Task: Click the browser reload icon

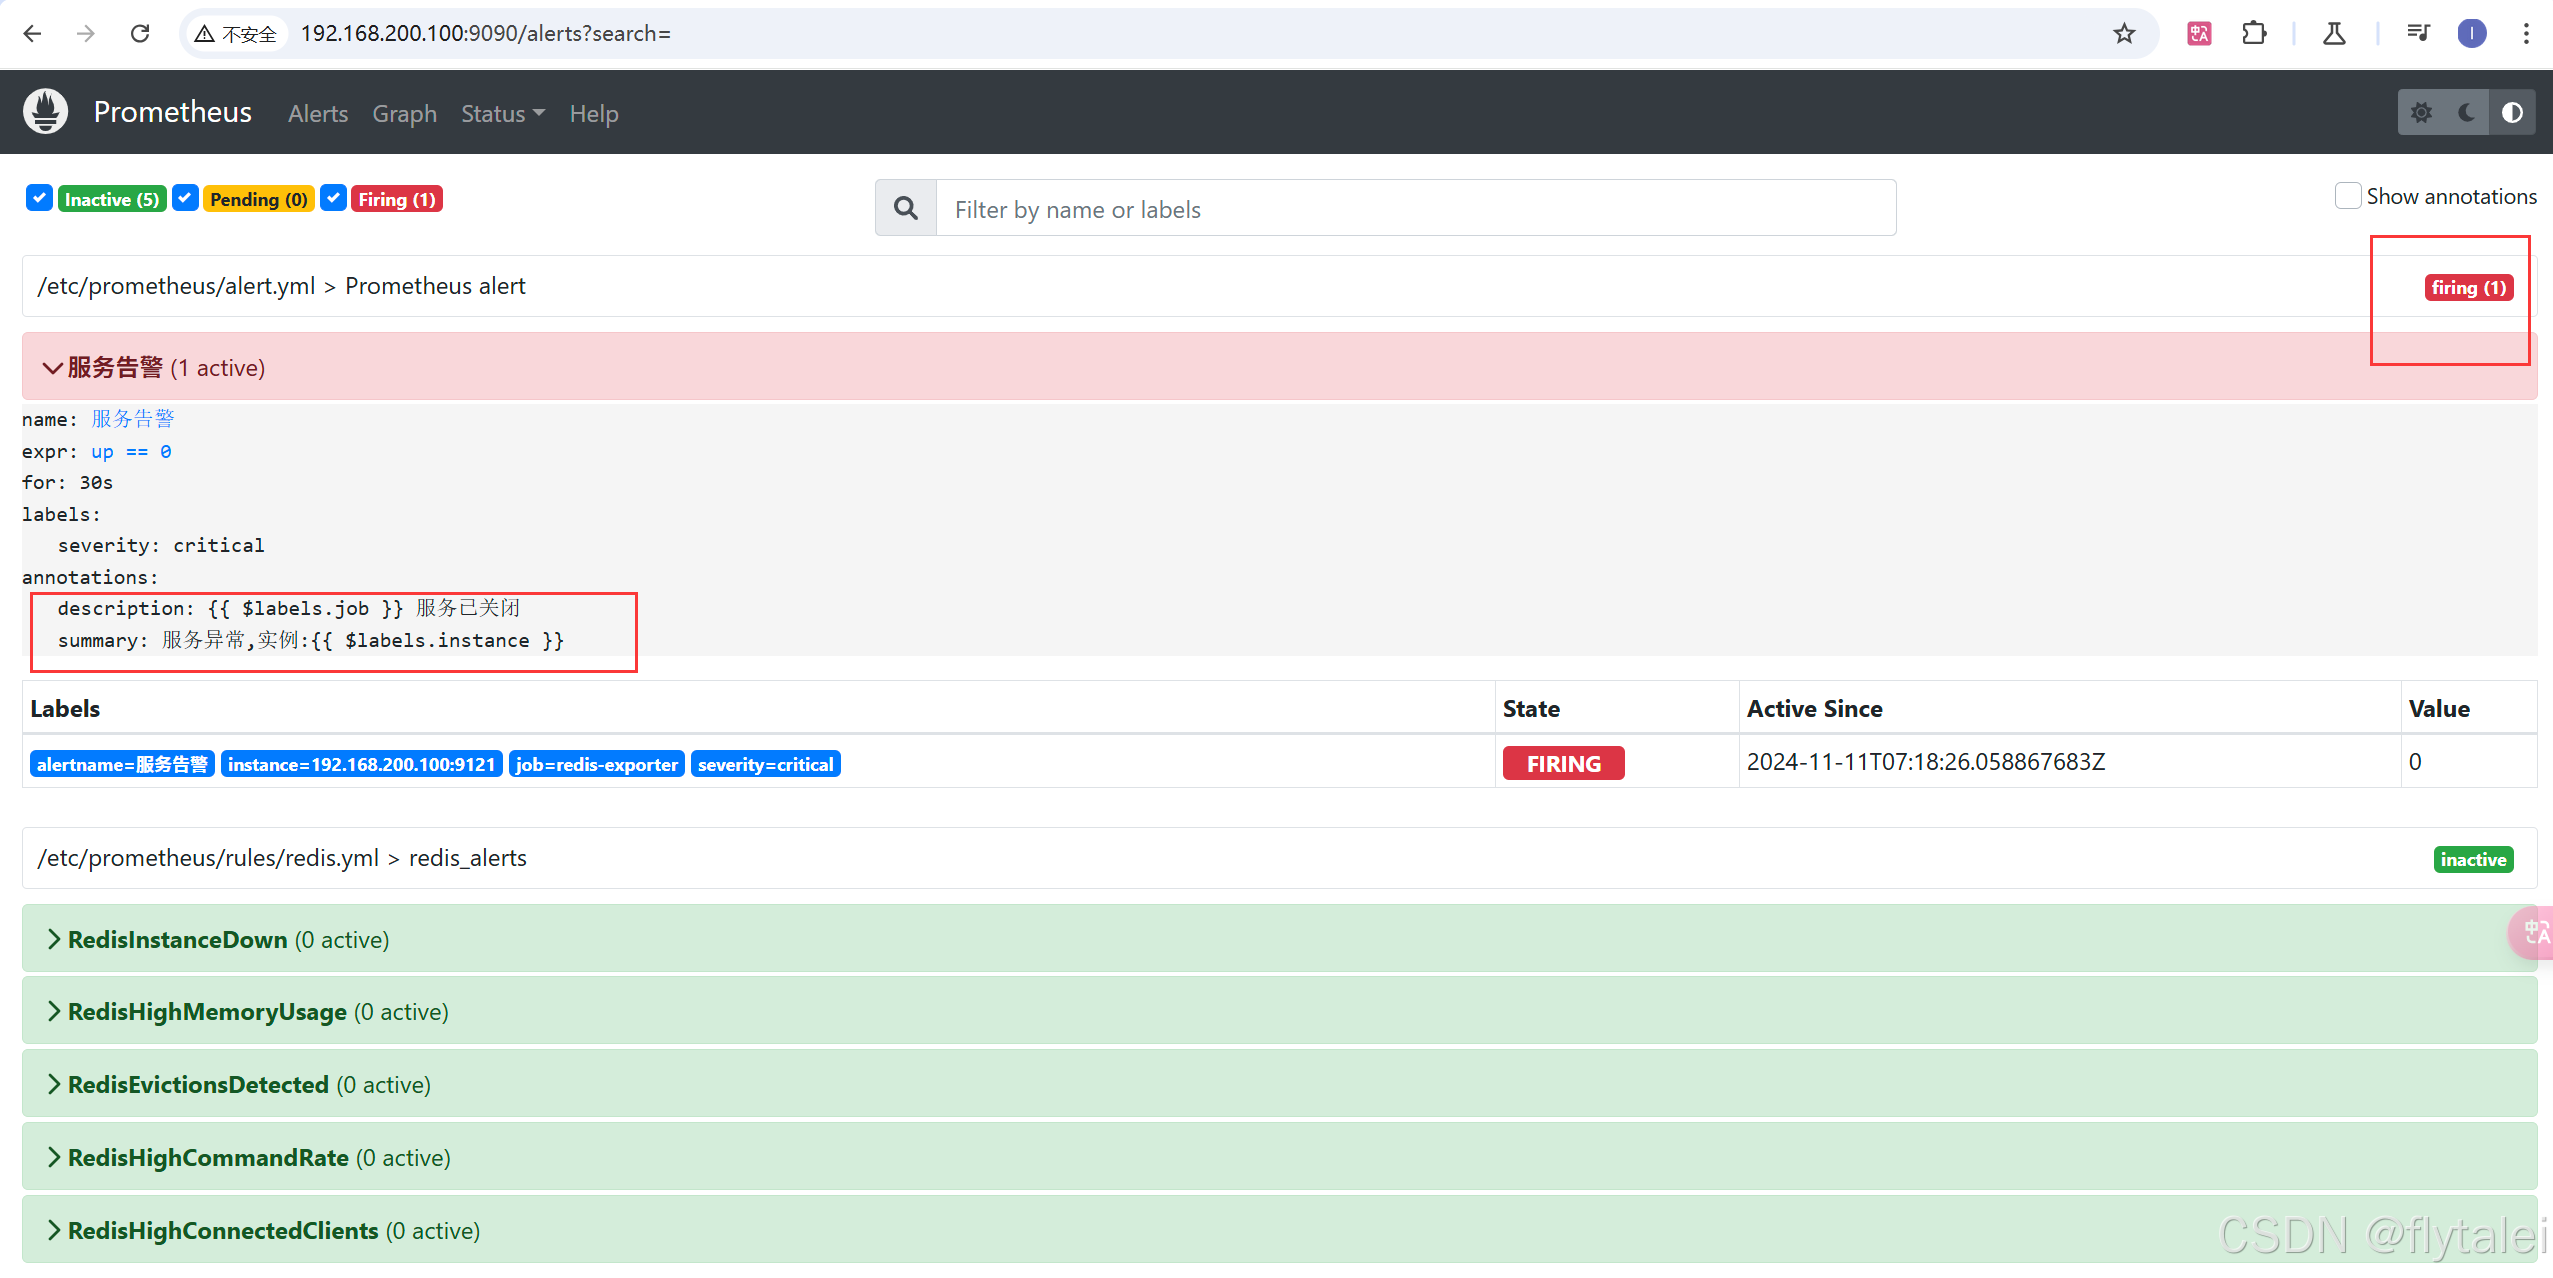Action: pyautogui.click(x=140, y=34)
